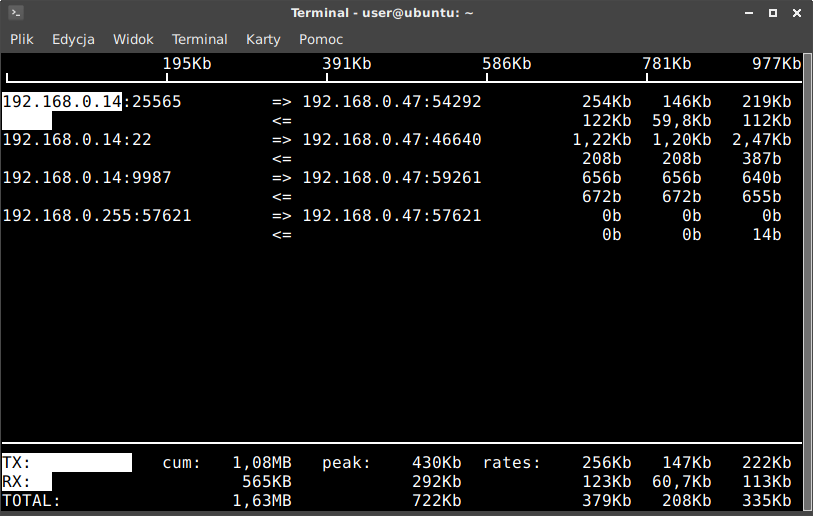
Task: Click the TX bandwidth bar
Action: click(92, 463)
